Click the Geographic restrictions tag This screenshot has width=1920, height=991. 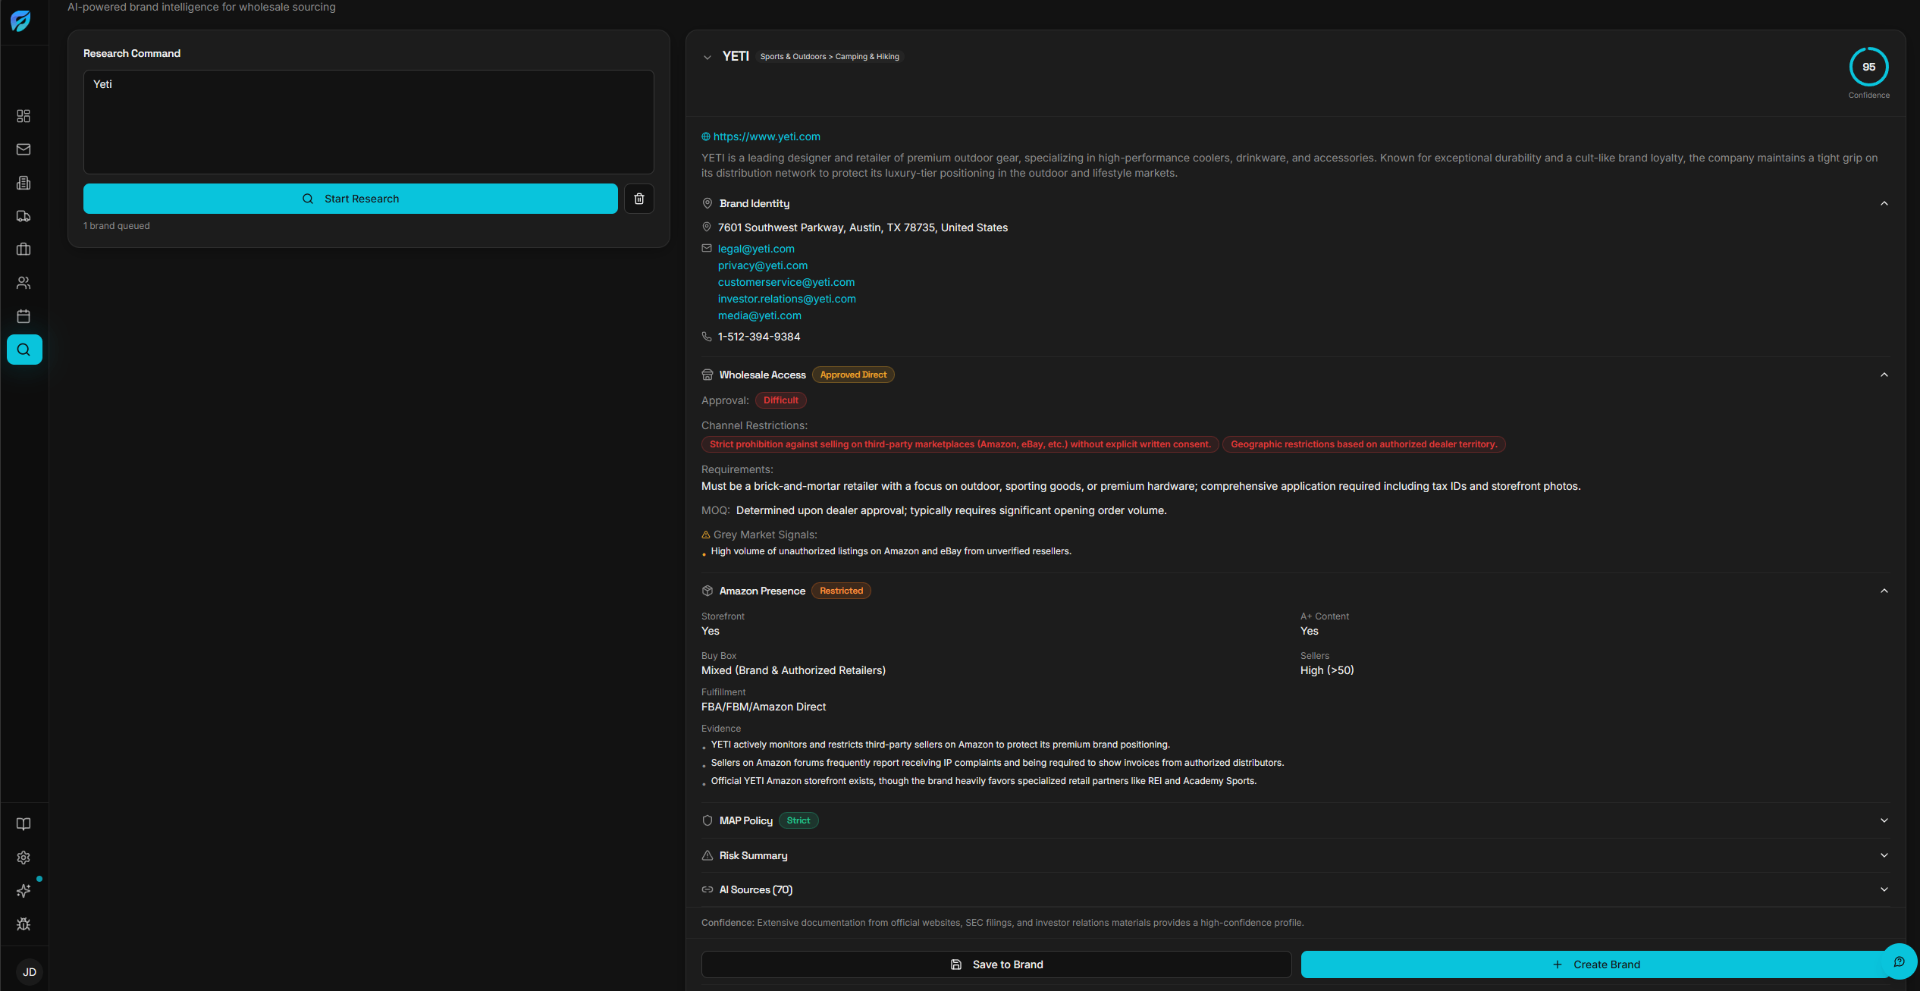[1364, 445]
